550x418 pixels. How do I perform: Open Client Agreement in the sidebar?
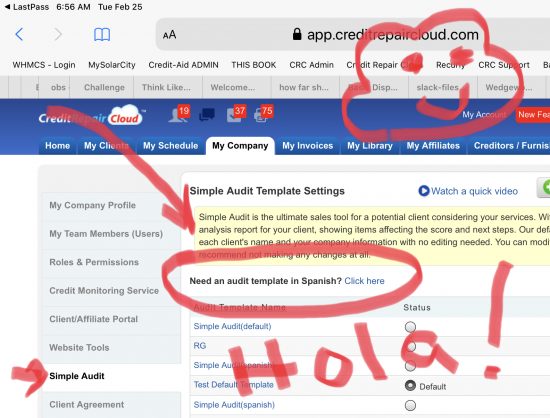pyautogui.click(x=87, y=404)
